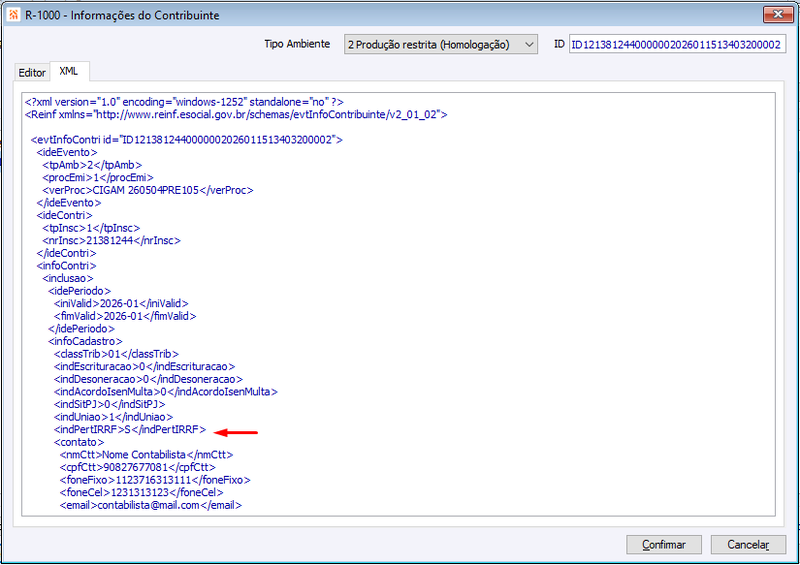Click the email contabilista@mail.com line
Image resolution: width=800 pixels, height=565 pixels.
151,505
